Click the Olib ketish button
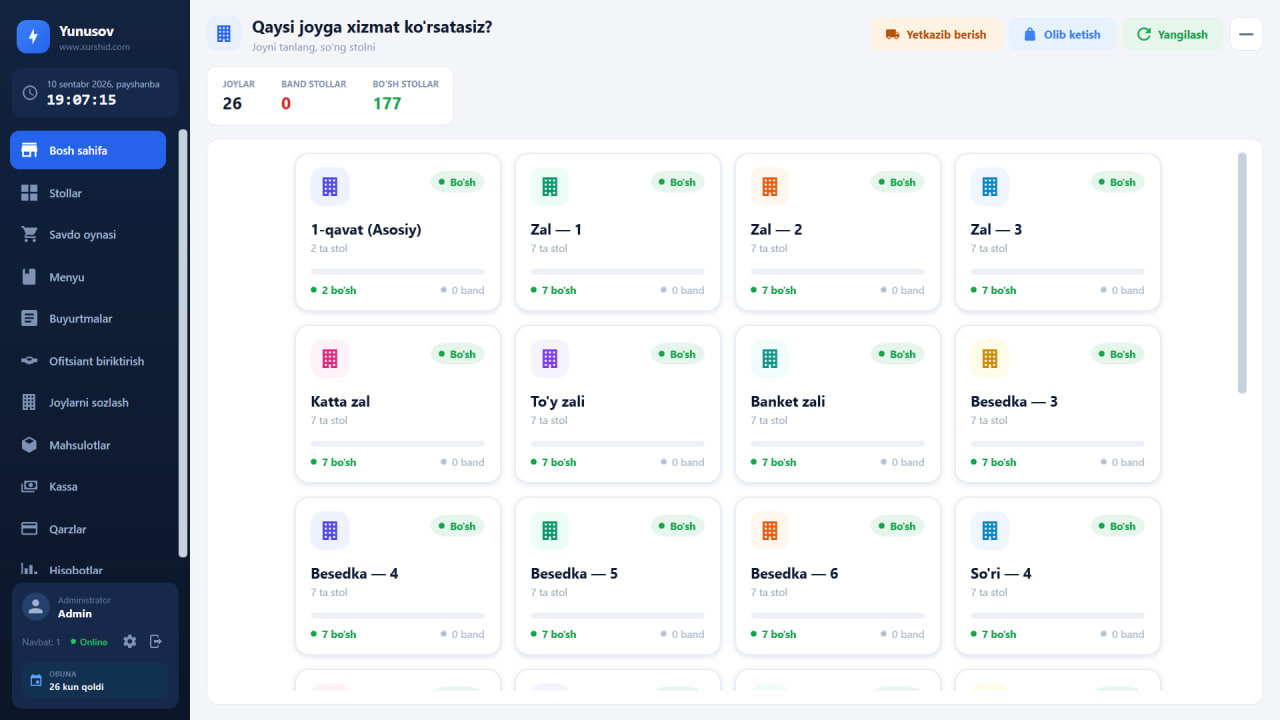Viewport: 1280px width, 720px height. [1062, 34]
